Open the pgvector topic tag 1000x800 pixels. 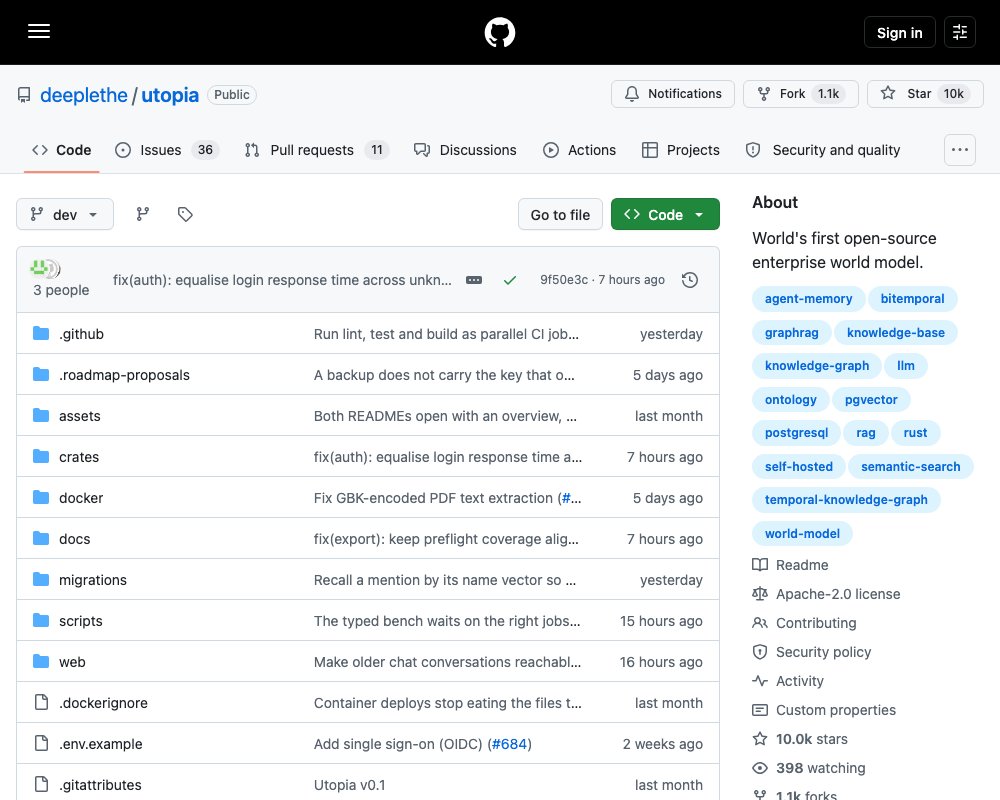pos(871,399)
